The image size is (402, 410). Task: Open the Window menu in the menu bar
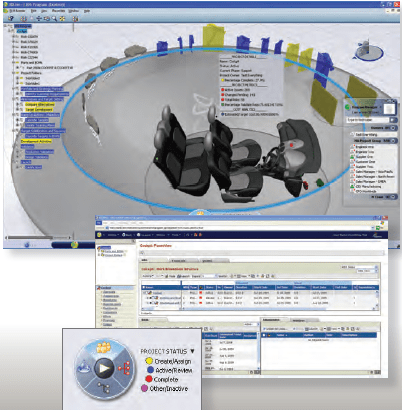(73, 11)
